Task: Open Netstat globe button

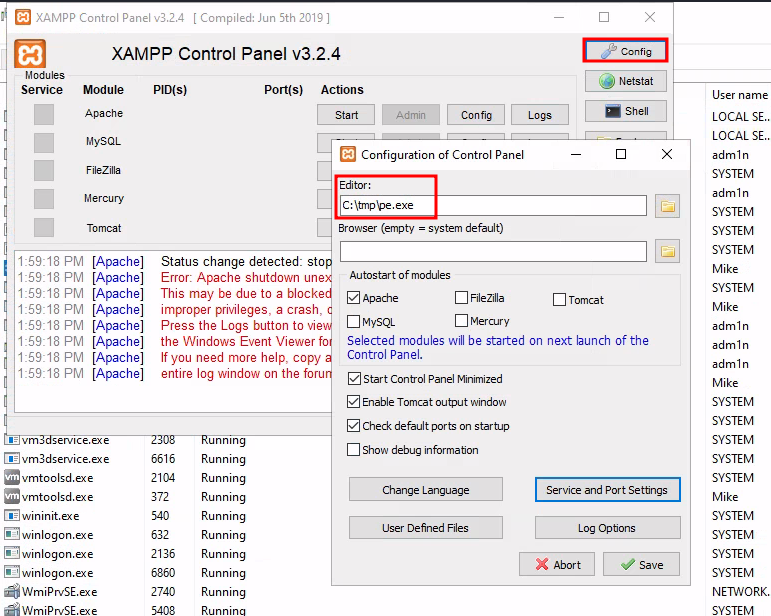Action: [x=625, y=81]
